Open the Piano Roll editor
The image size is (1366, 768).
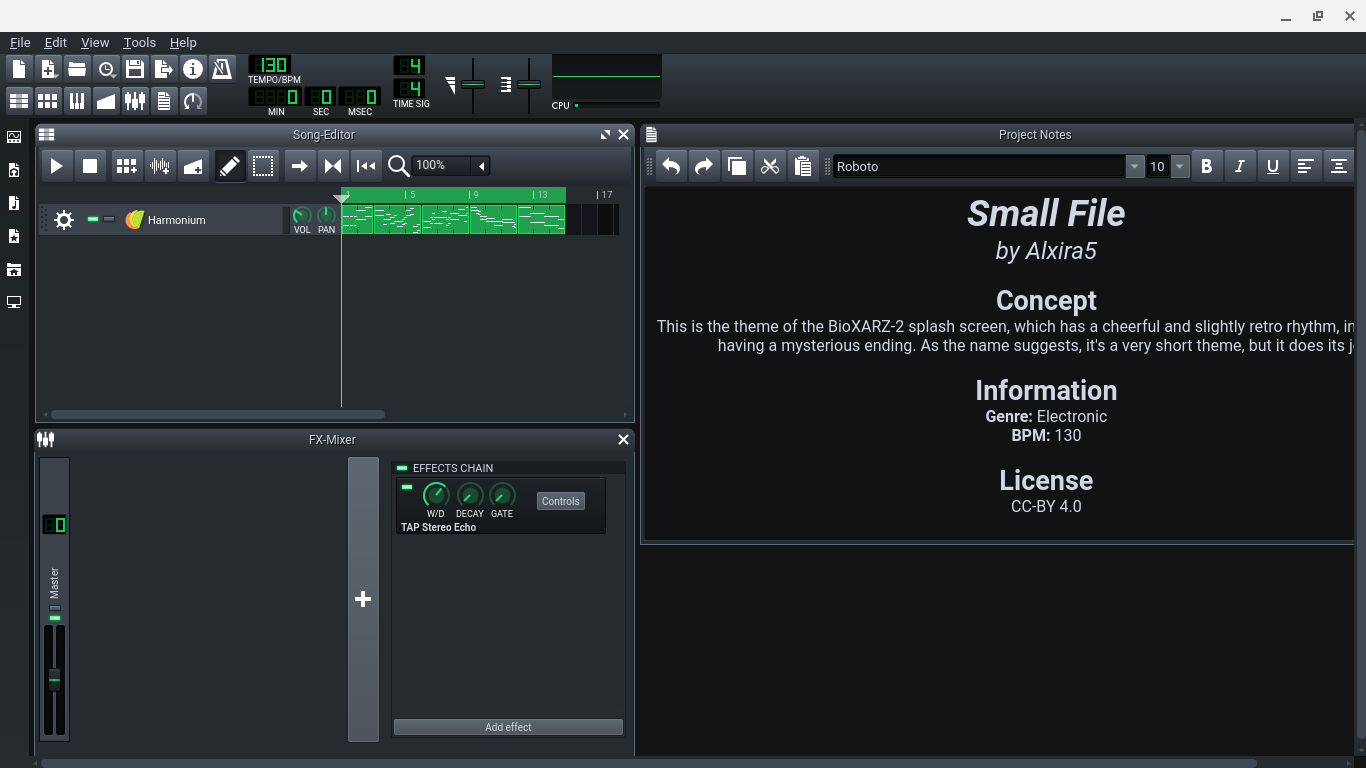(77, 101)
